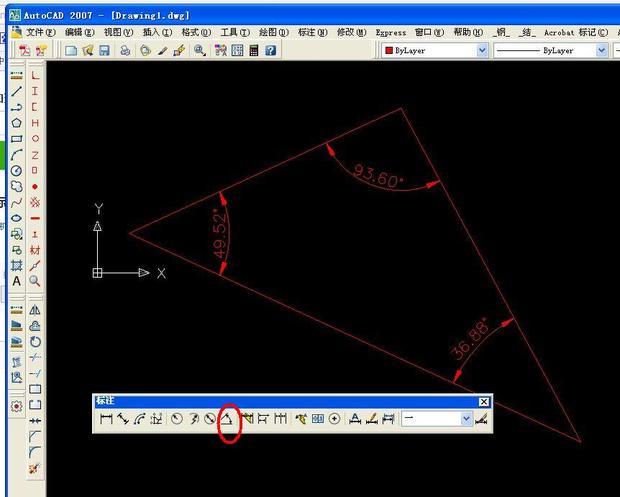Click the Plot print toolbar icon
This screenshot has height=497, width=620.
[125, 50]
